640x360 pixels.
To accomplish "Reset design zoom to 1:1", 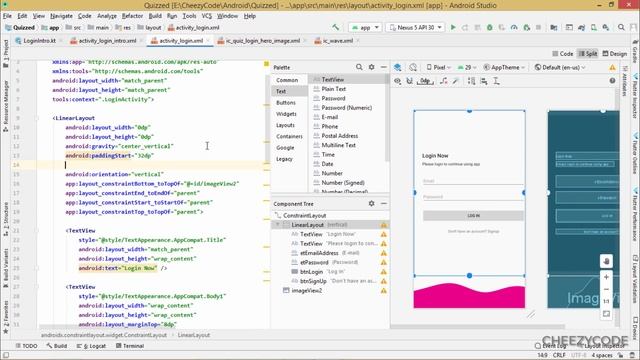I will pos(606,301).
